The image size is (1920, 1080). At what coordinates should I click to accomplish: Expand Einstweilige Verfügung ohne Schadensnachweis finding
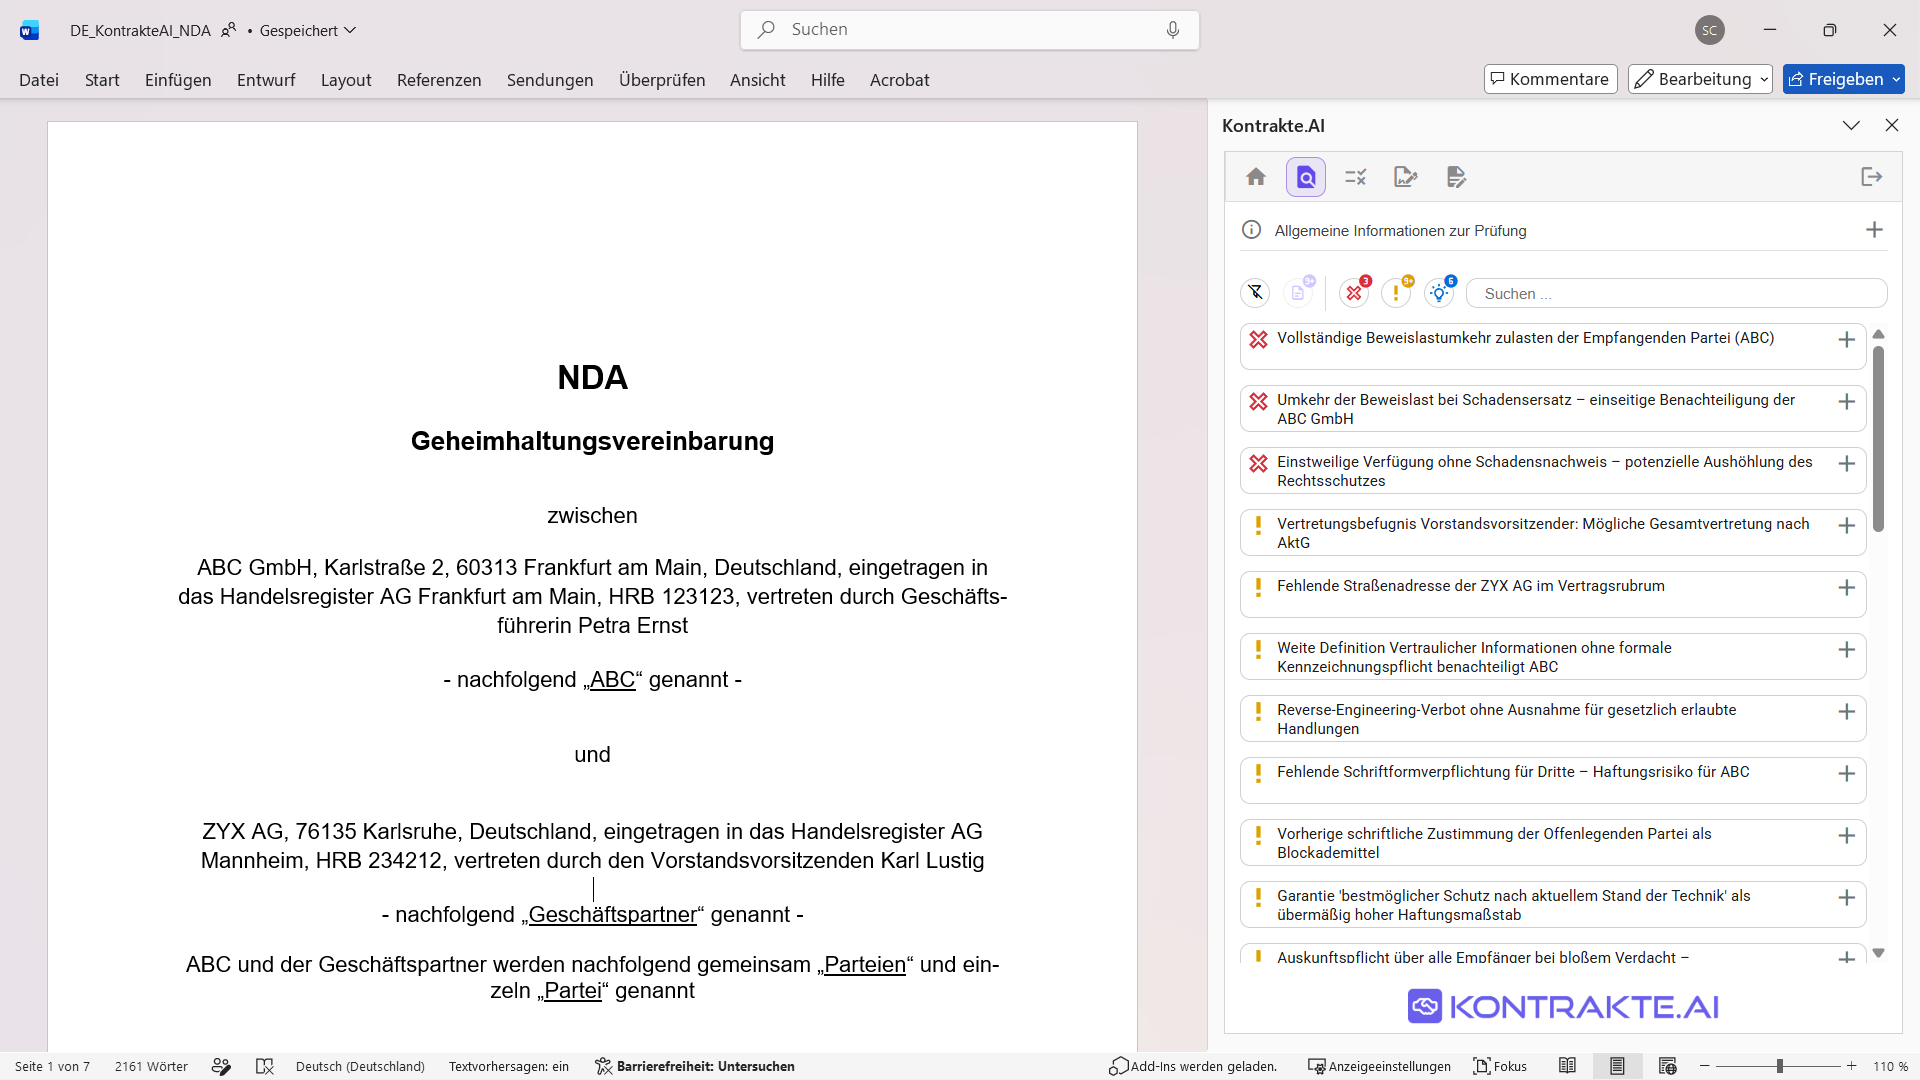(1846, 464)
